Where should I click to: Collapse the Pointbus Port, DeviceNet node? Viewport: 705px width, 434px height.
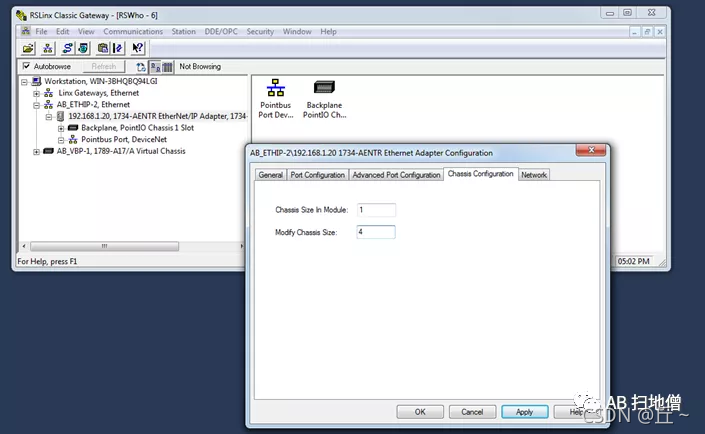click(61, 140)
